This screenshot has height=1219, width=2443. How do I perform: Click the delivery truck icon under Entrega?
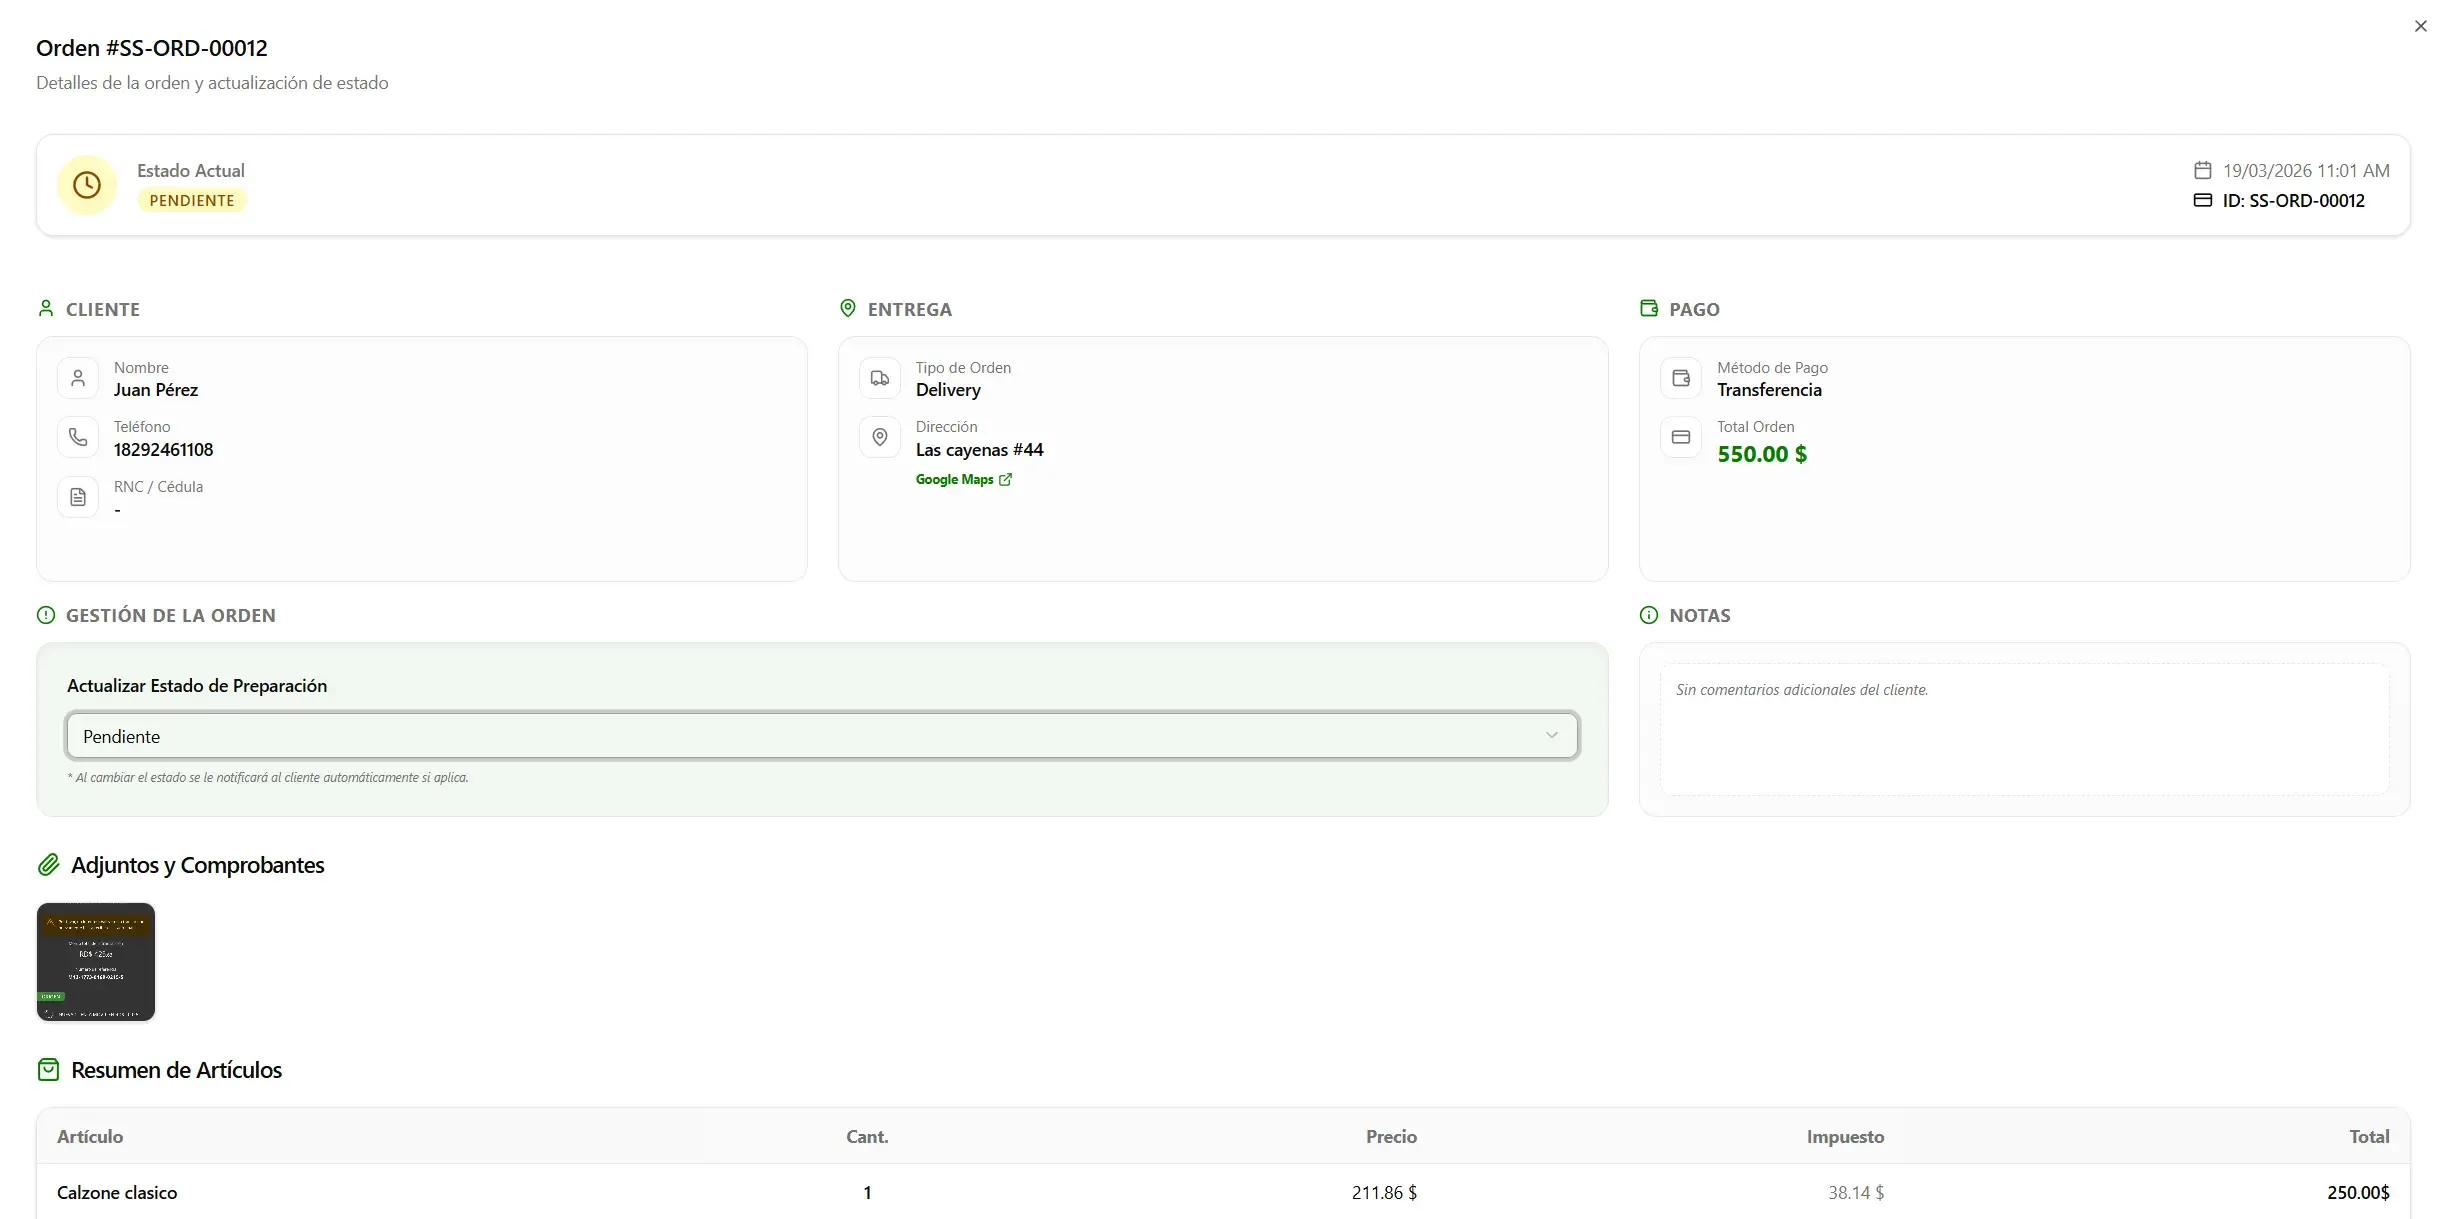(879, 377)
